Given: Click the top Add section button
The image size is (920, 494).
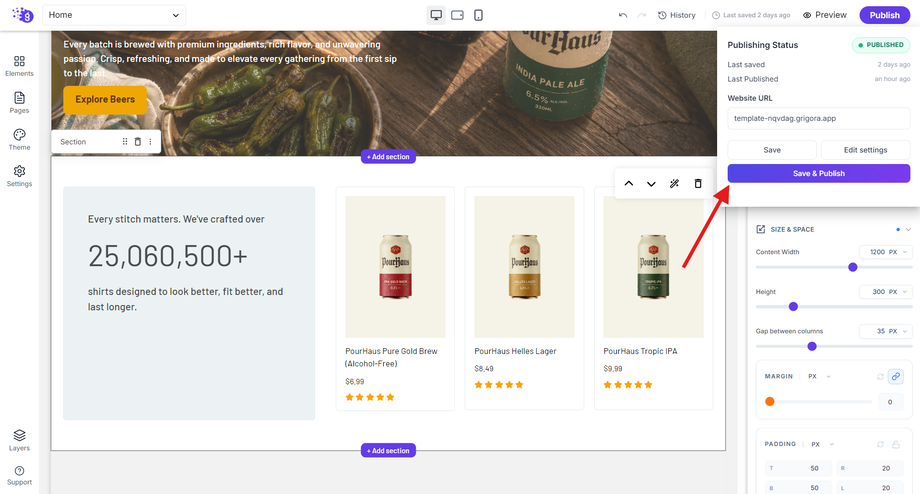Looking at the screenshot, I should click(388, 157).
